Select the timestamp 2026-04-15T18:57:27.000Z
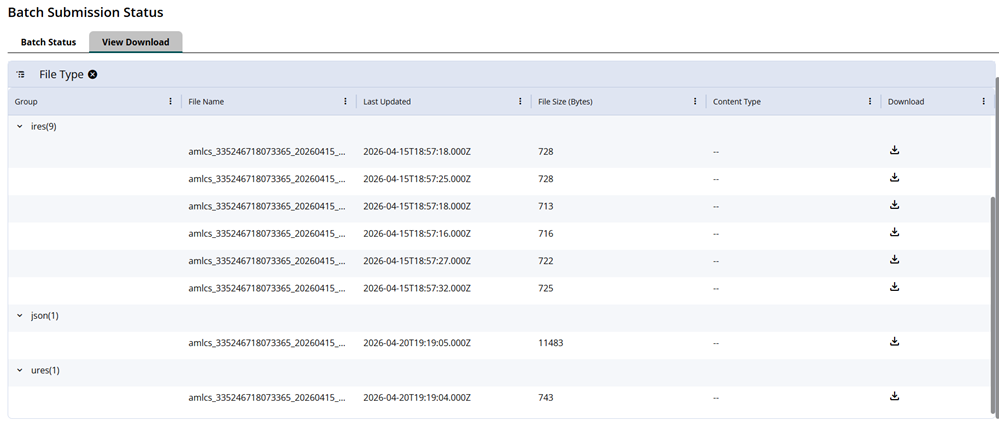The image size is (1000, 427). click(417, 261)
